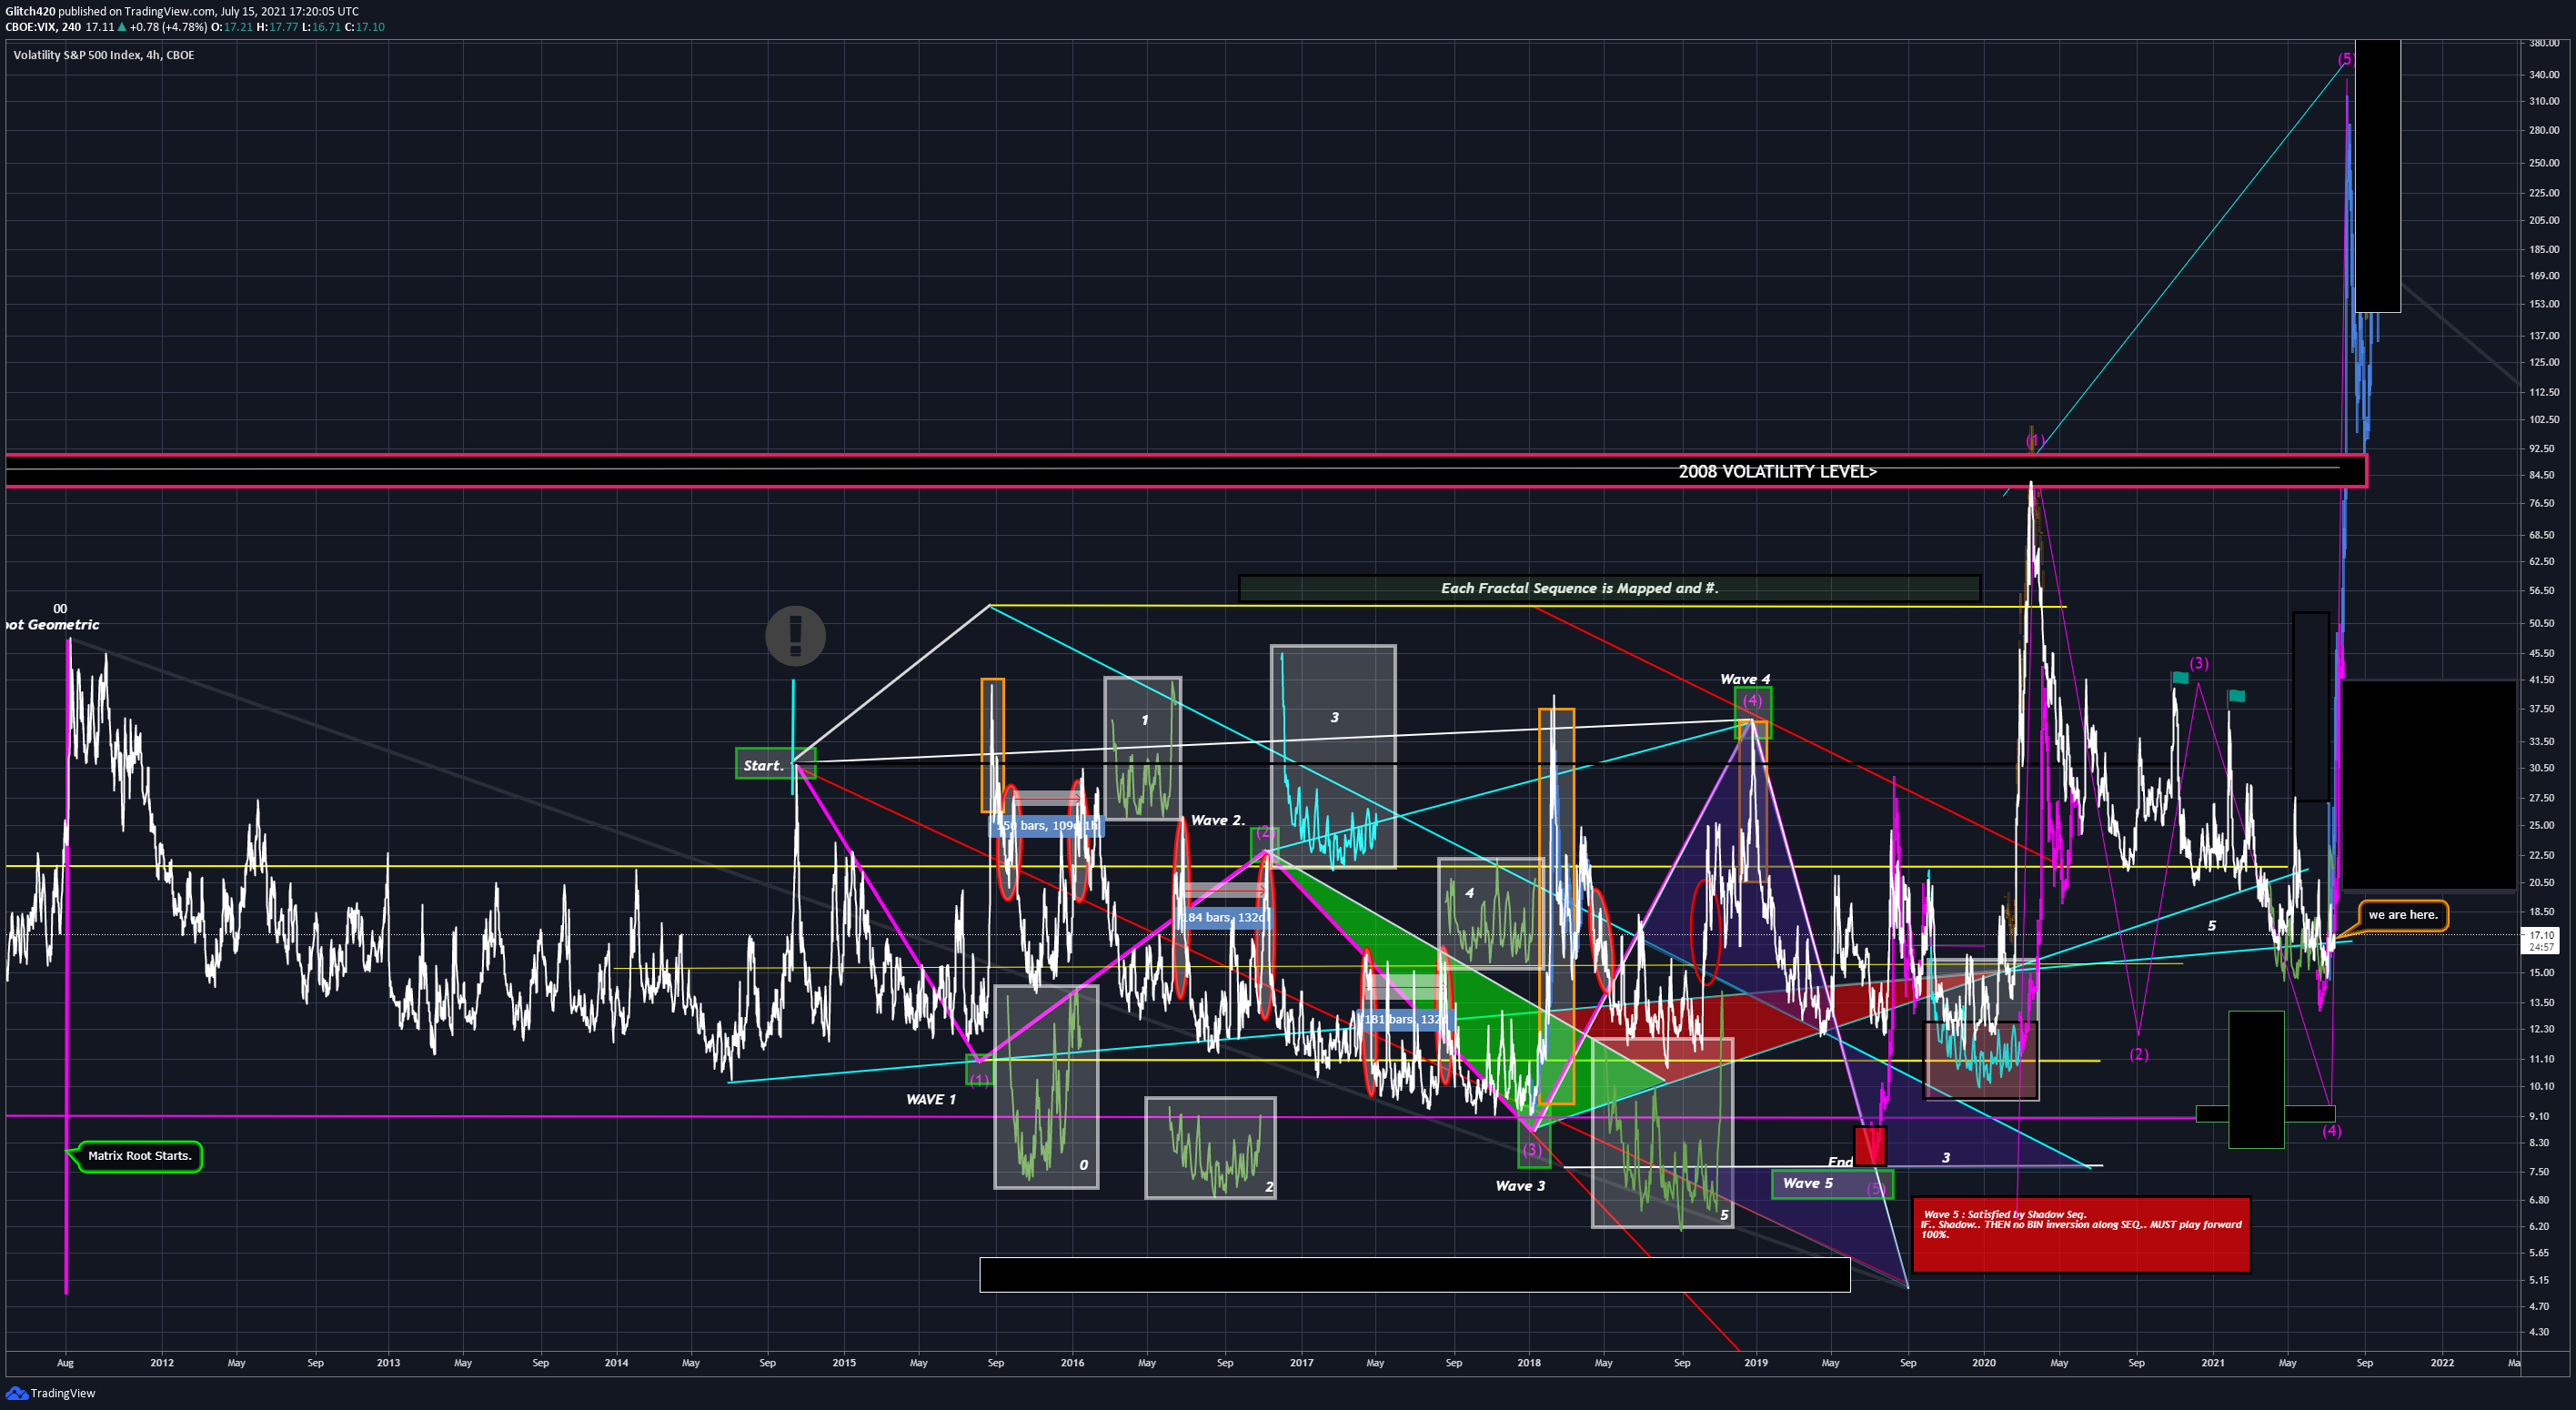Select the '2008 VOLATILITY LEVEL>' banner text
2576x1410 pixels.
point(1777,472)
